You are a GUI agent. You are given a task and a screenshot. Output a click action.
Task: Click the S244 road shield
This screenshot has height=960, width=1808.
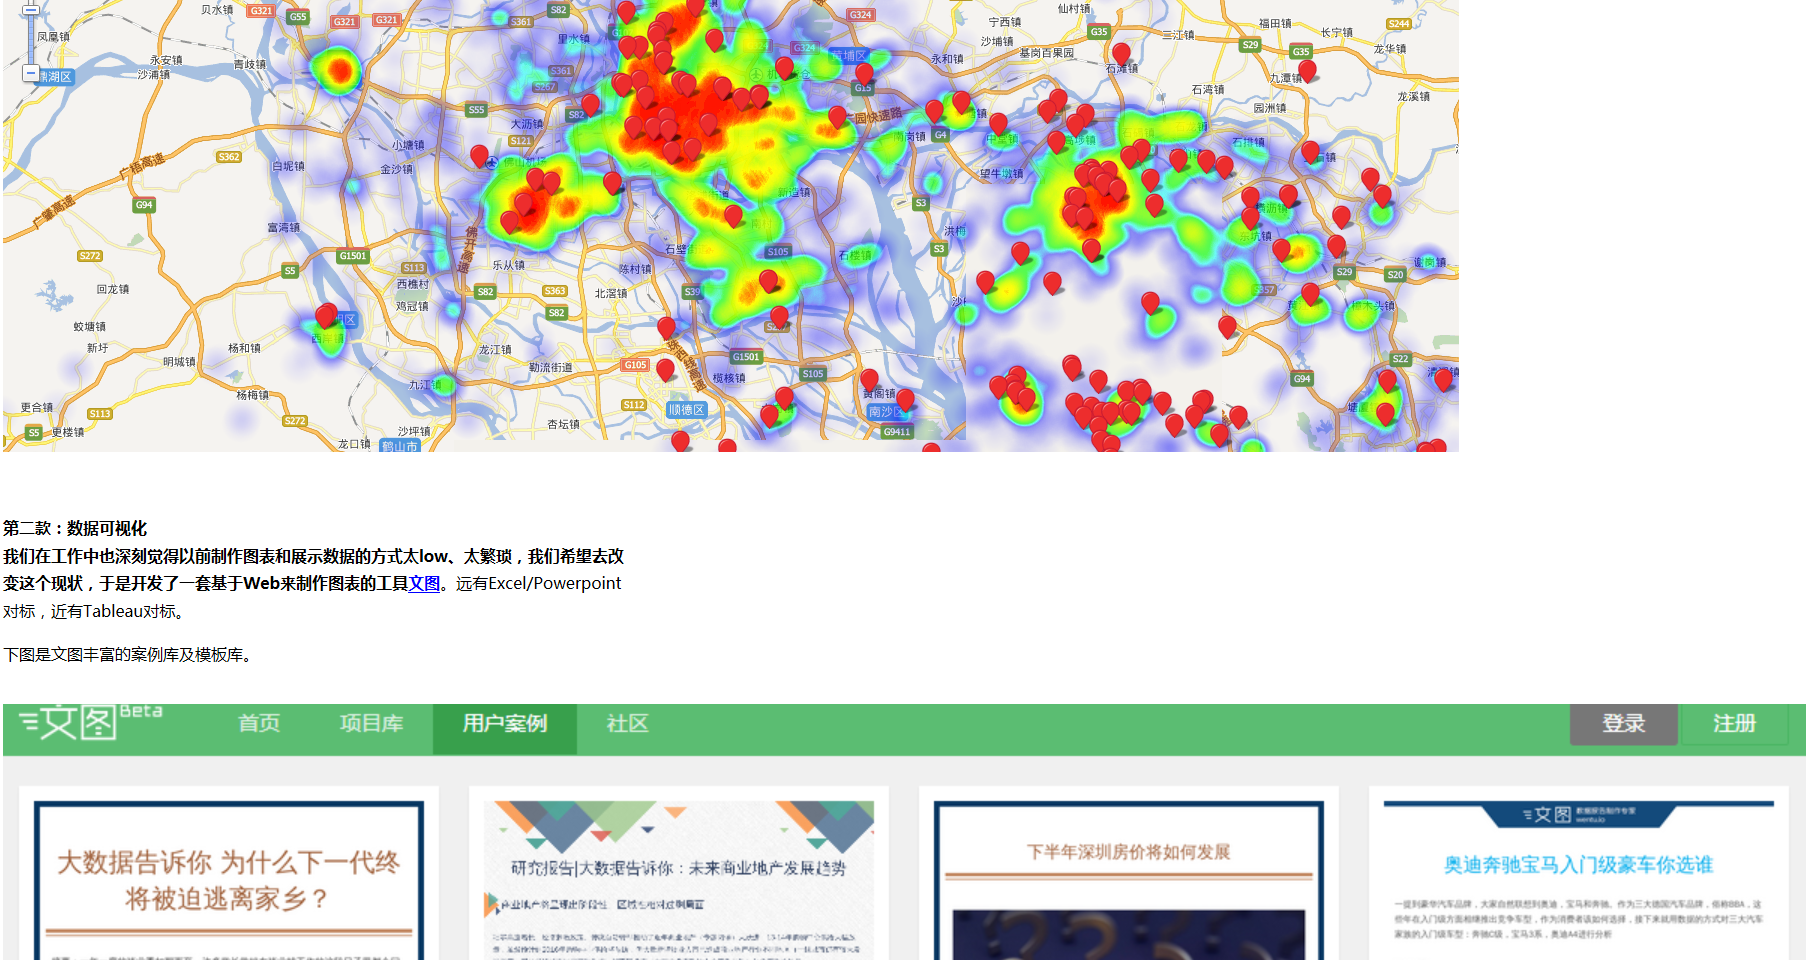point(1399,24)
